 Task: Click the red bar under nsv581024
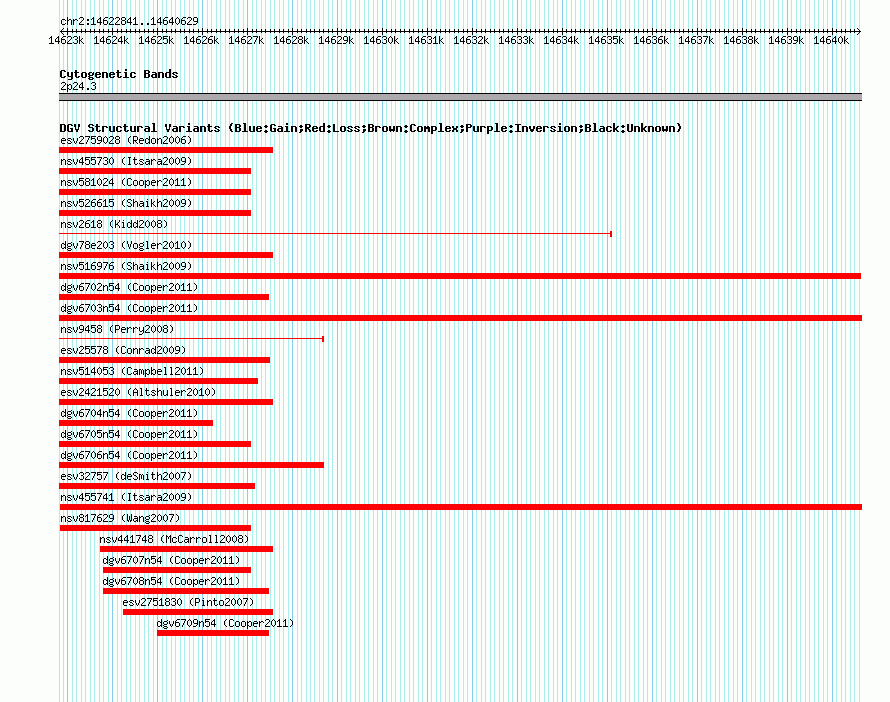(x=155, y=192)
